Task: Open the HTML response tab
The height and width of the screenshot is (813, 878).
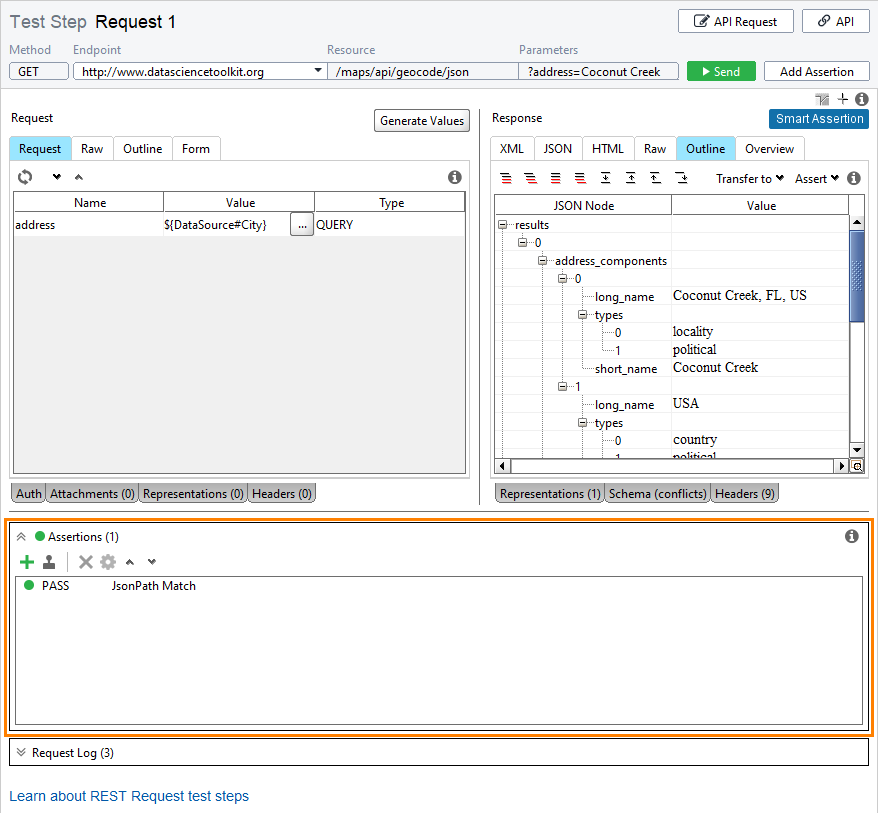Action: point(608,149)
